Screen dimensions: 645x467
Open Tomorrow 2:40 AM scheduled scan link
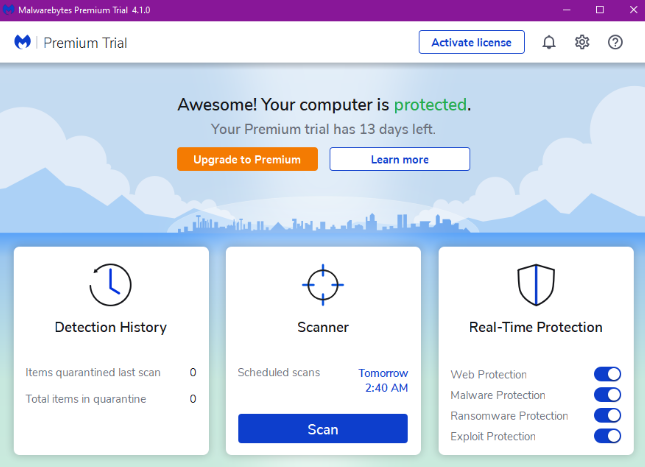(383, 380)
